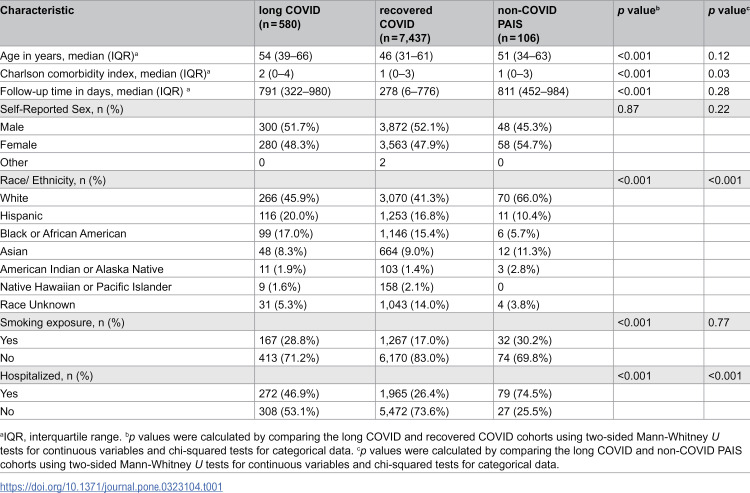Select the non-COVID PAIS (n=106) header
Screen dimensions: 750x493
527,24
